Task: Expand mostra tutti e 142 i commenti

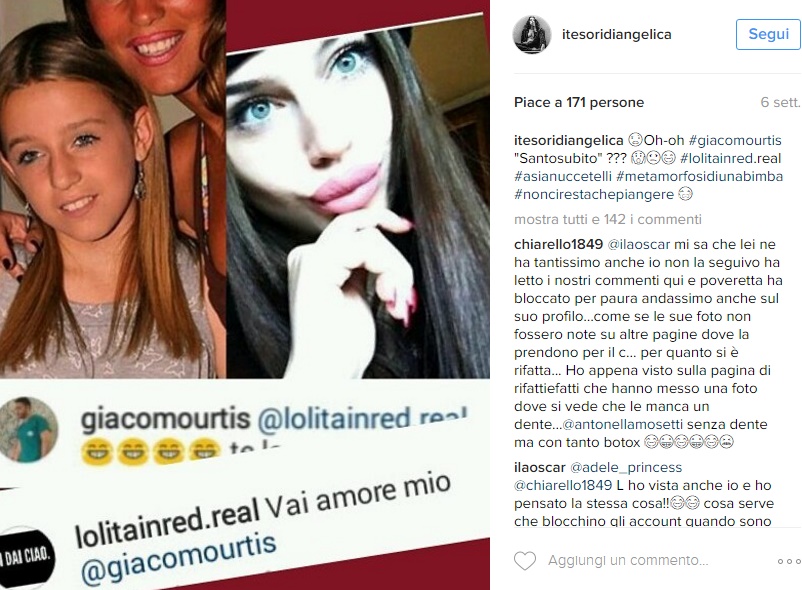Action: [608, 219]
